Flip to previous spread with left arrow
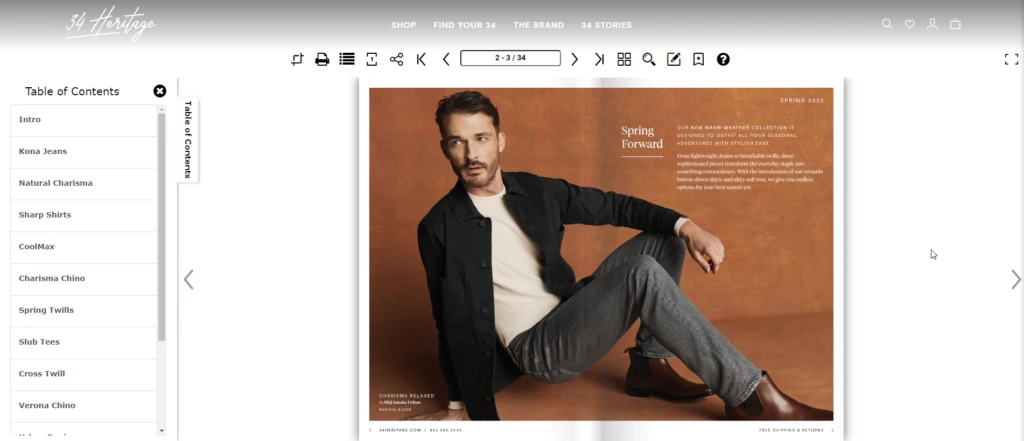The image size is (1024, 441). pyautogui.click(x=189, y=280)
